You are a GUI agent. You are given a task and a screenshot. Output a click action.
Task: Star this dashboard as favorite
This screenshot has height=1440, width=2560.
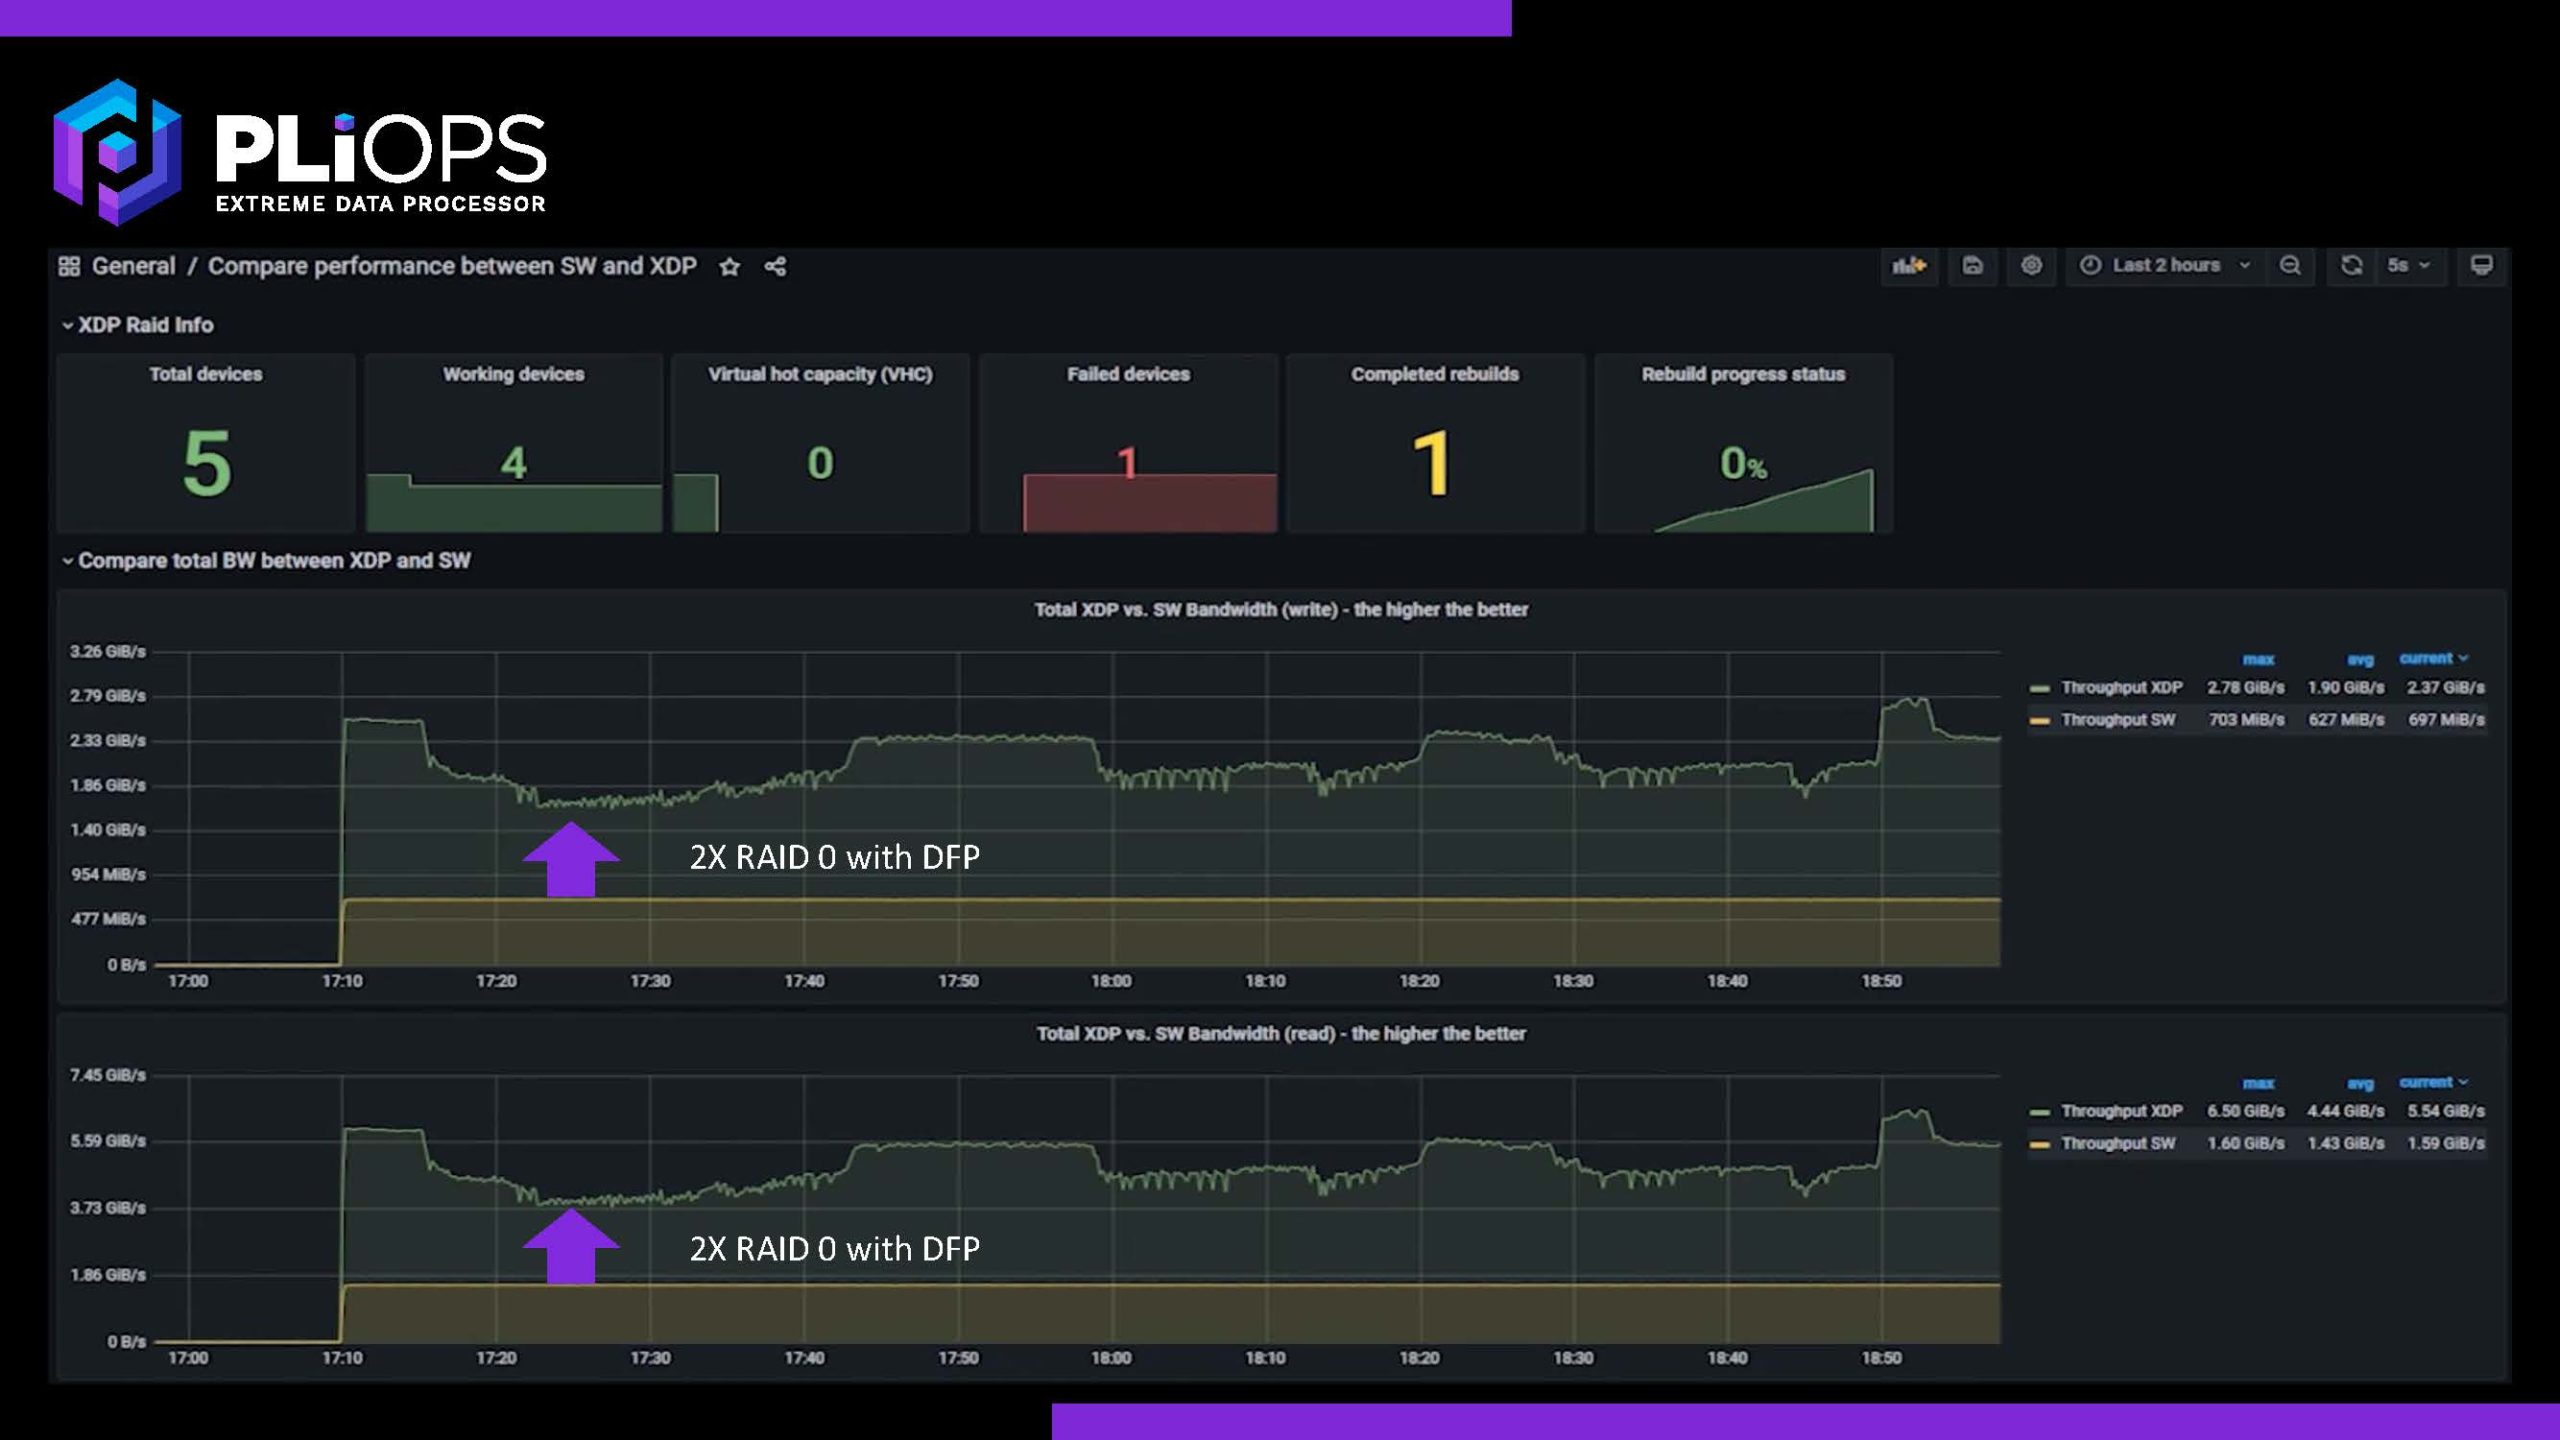click(x=730, y=267)
